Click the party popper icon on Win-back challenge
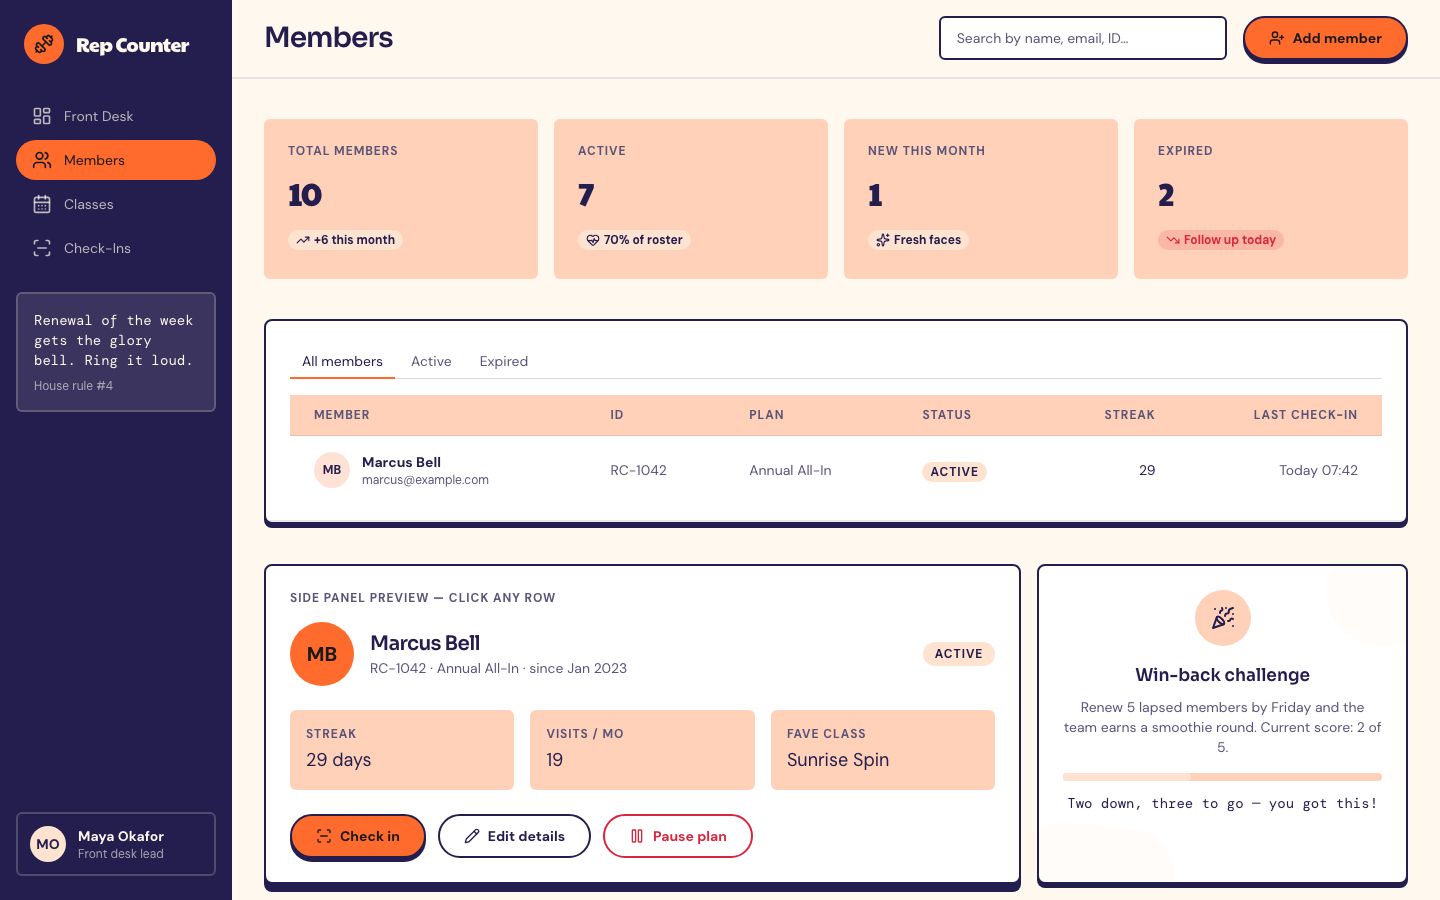 point(1223,618)
